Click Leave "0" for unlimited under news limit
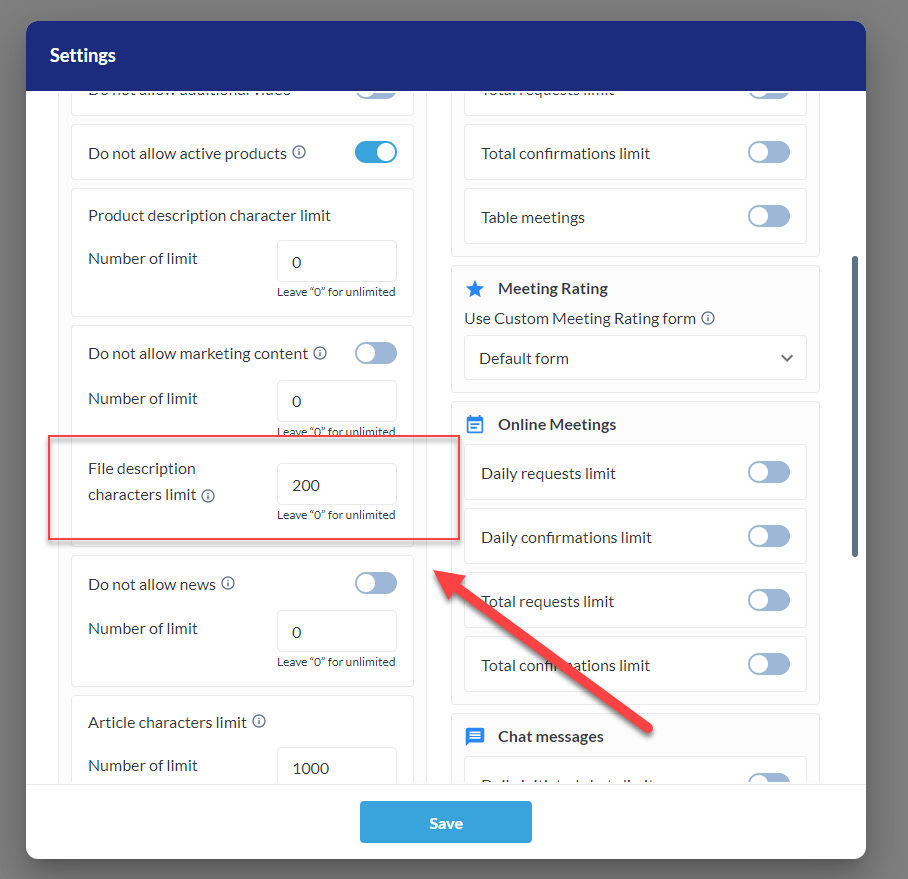 (336, 662)
